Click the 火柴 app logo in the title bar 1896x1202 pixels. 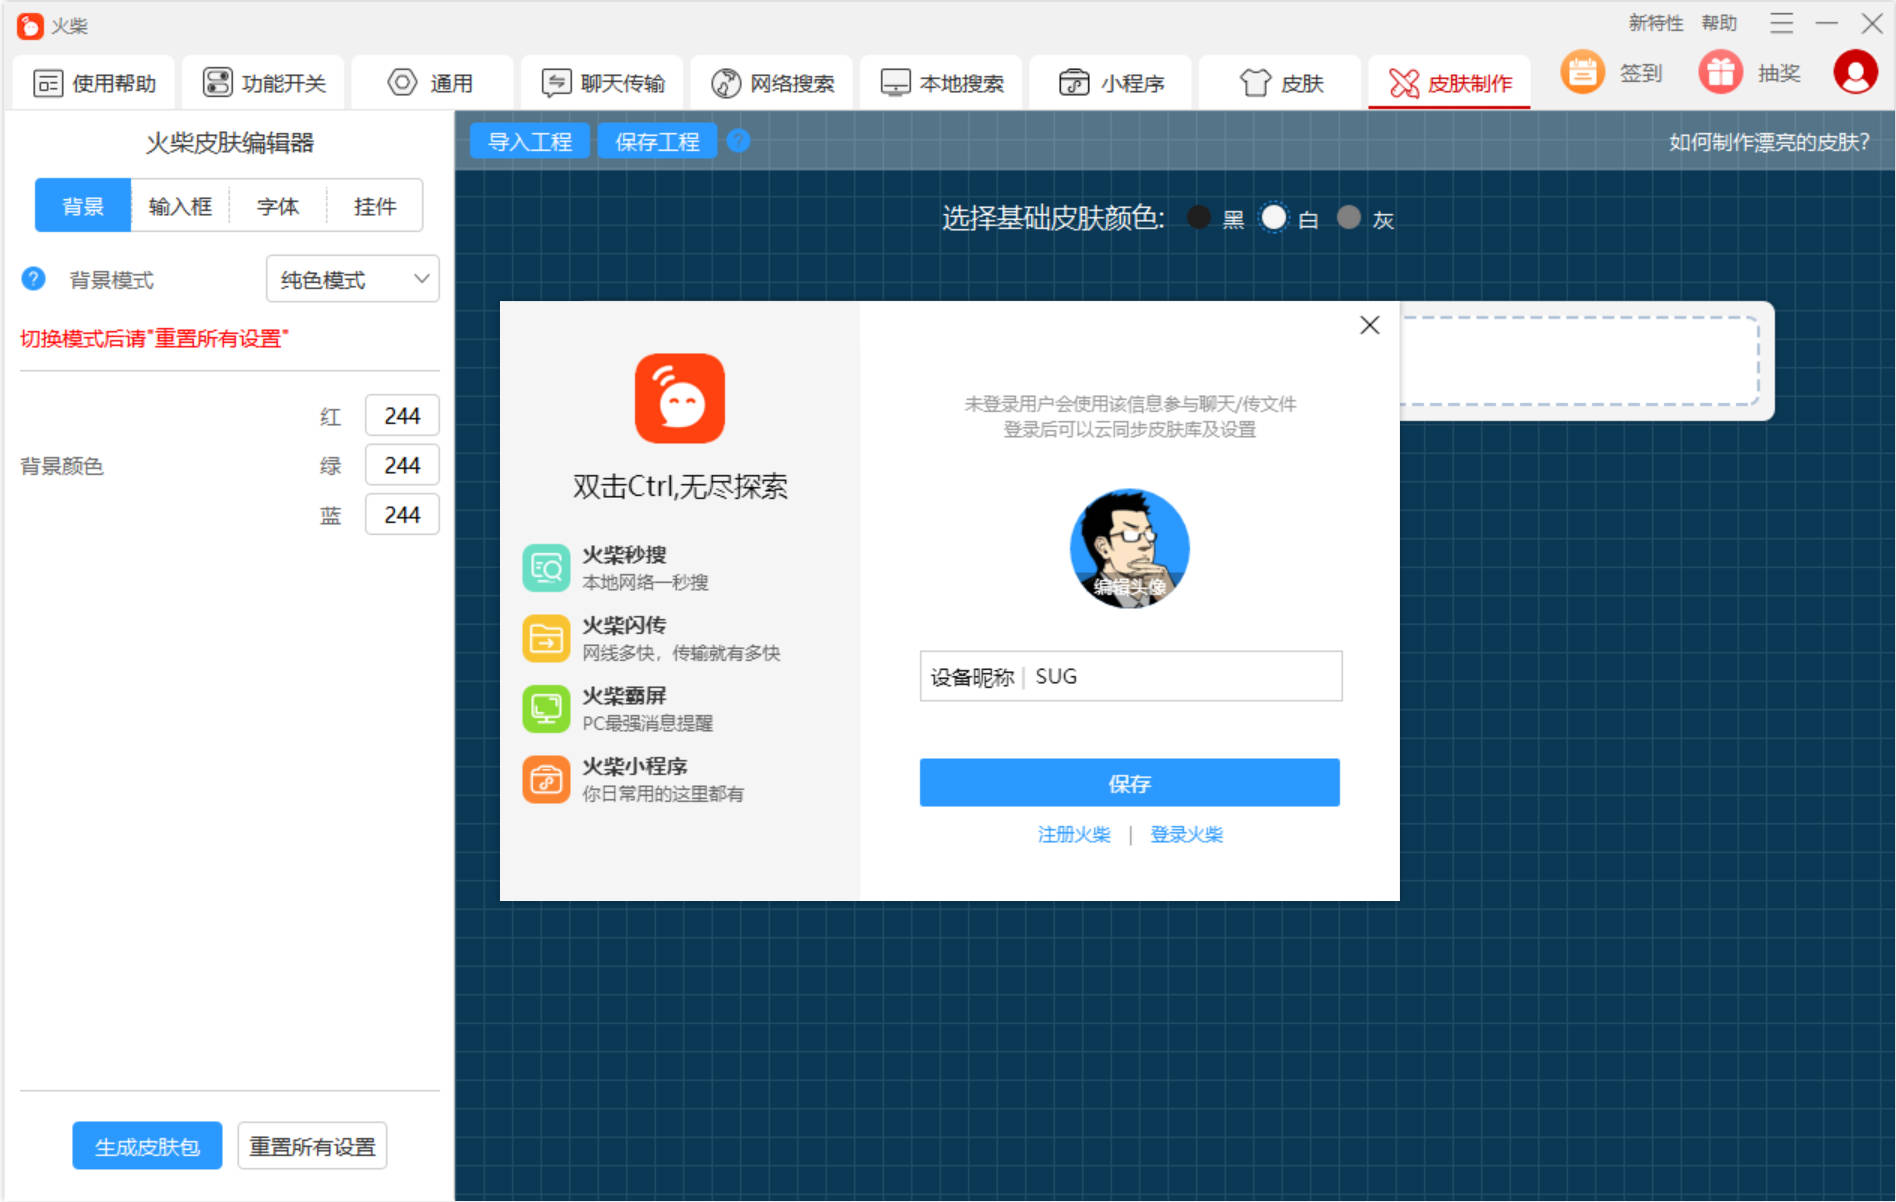tap(30, 25)
